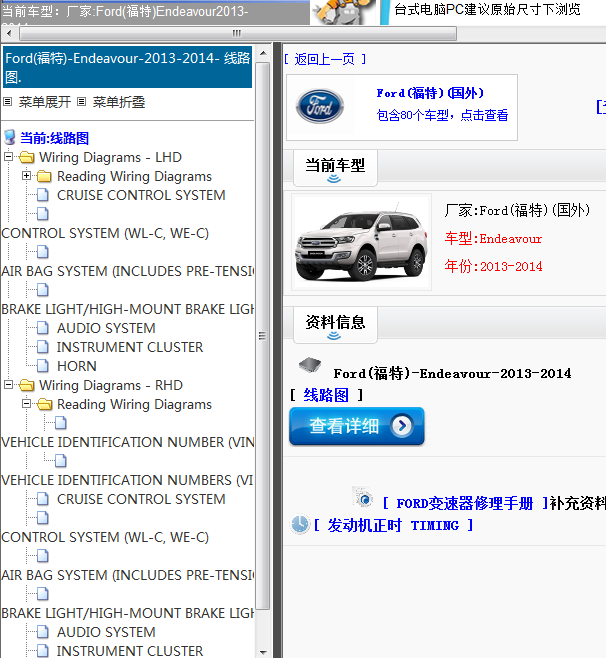Screen dimensions: 606x658
Task: Click page icon beside RHD CRUISE CONTROL SYSTEM
Action: (x=42, y=499)
